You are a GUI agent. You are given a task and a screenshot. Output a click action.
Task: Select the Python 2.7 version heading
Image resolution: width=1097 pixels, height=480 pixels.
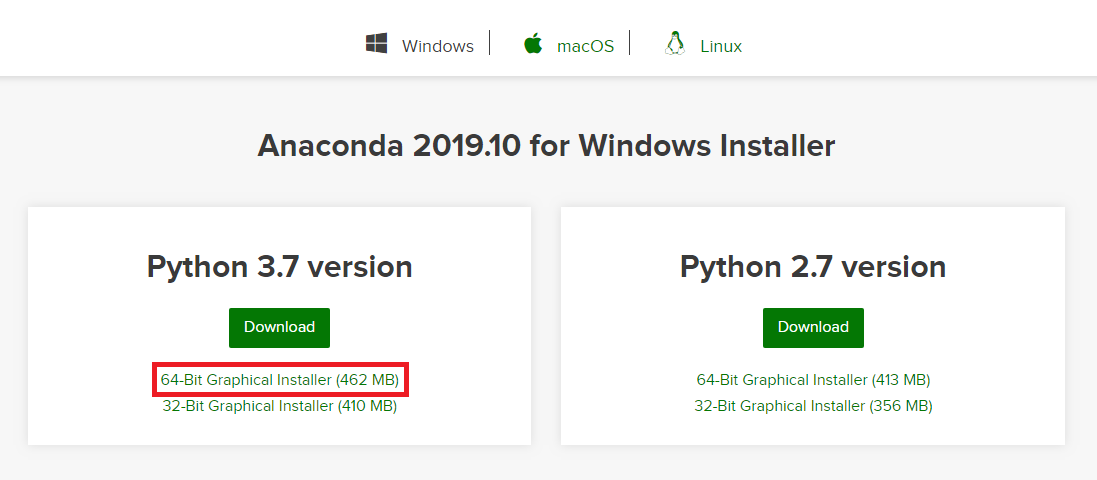point(813,267)
